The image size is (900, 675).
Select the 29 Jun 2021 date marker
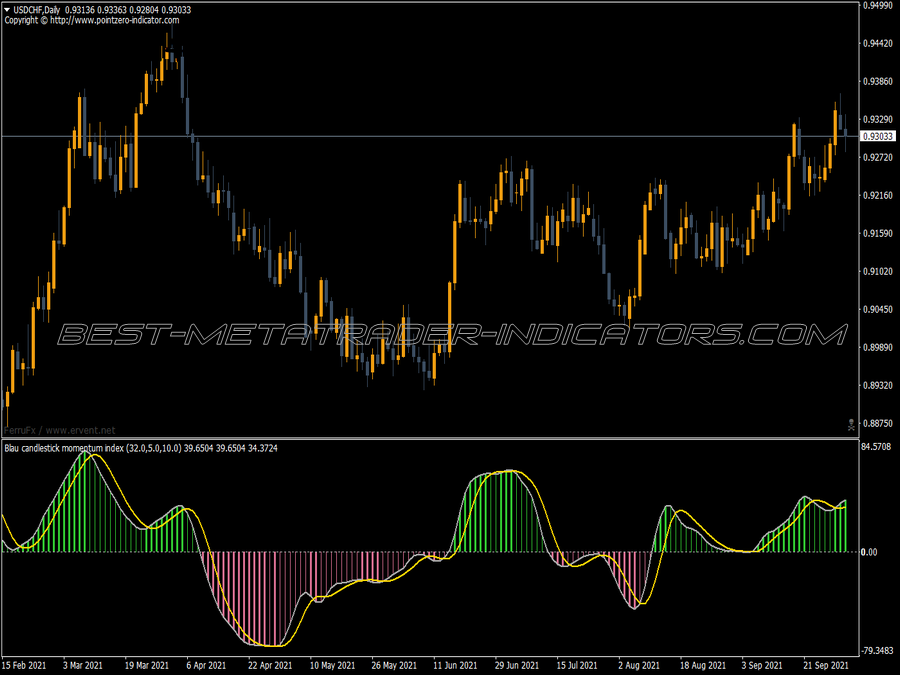coord(517,666)
